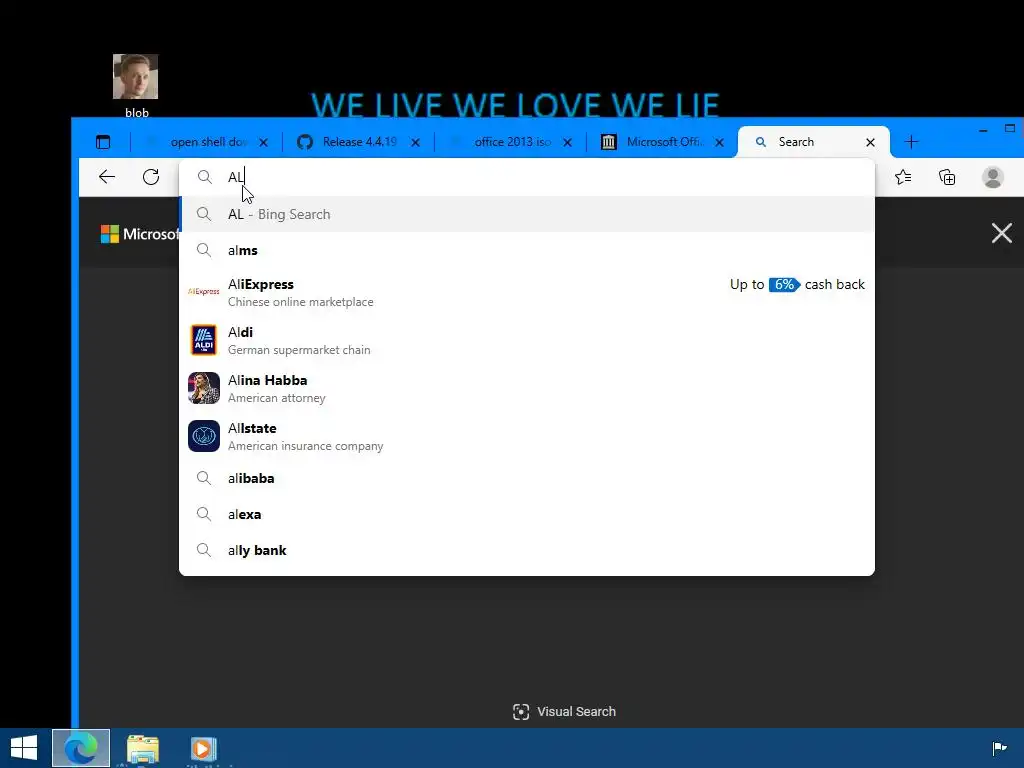Reload the page with the refresh icon

click(x=151, y=177)
